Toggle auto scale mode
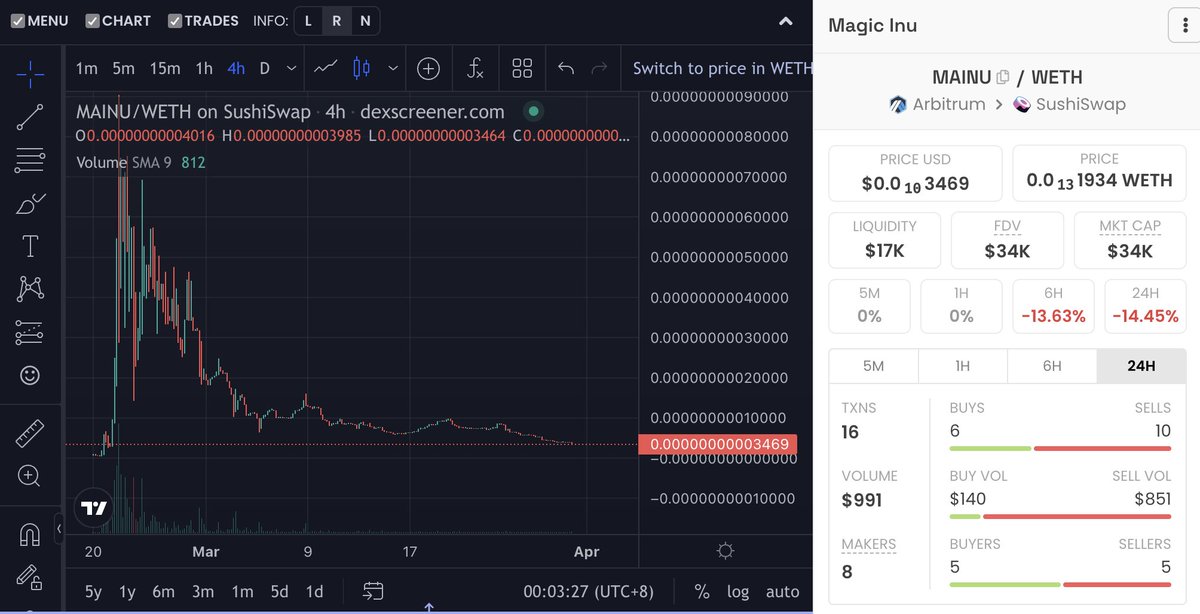This screenshot has height=614, width=1200. coord(782,591)
